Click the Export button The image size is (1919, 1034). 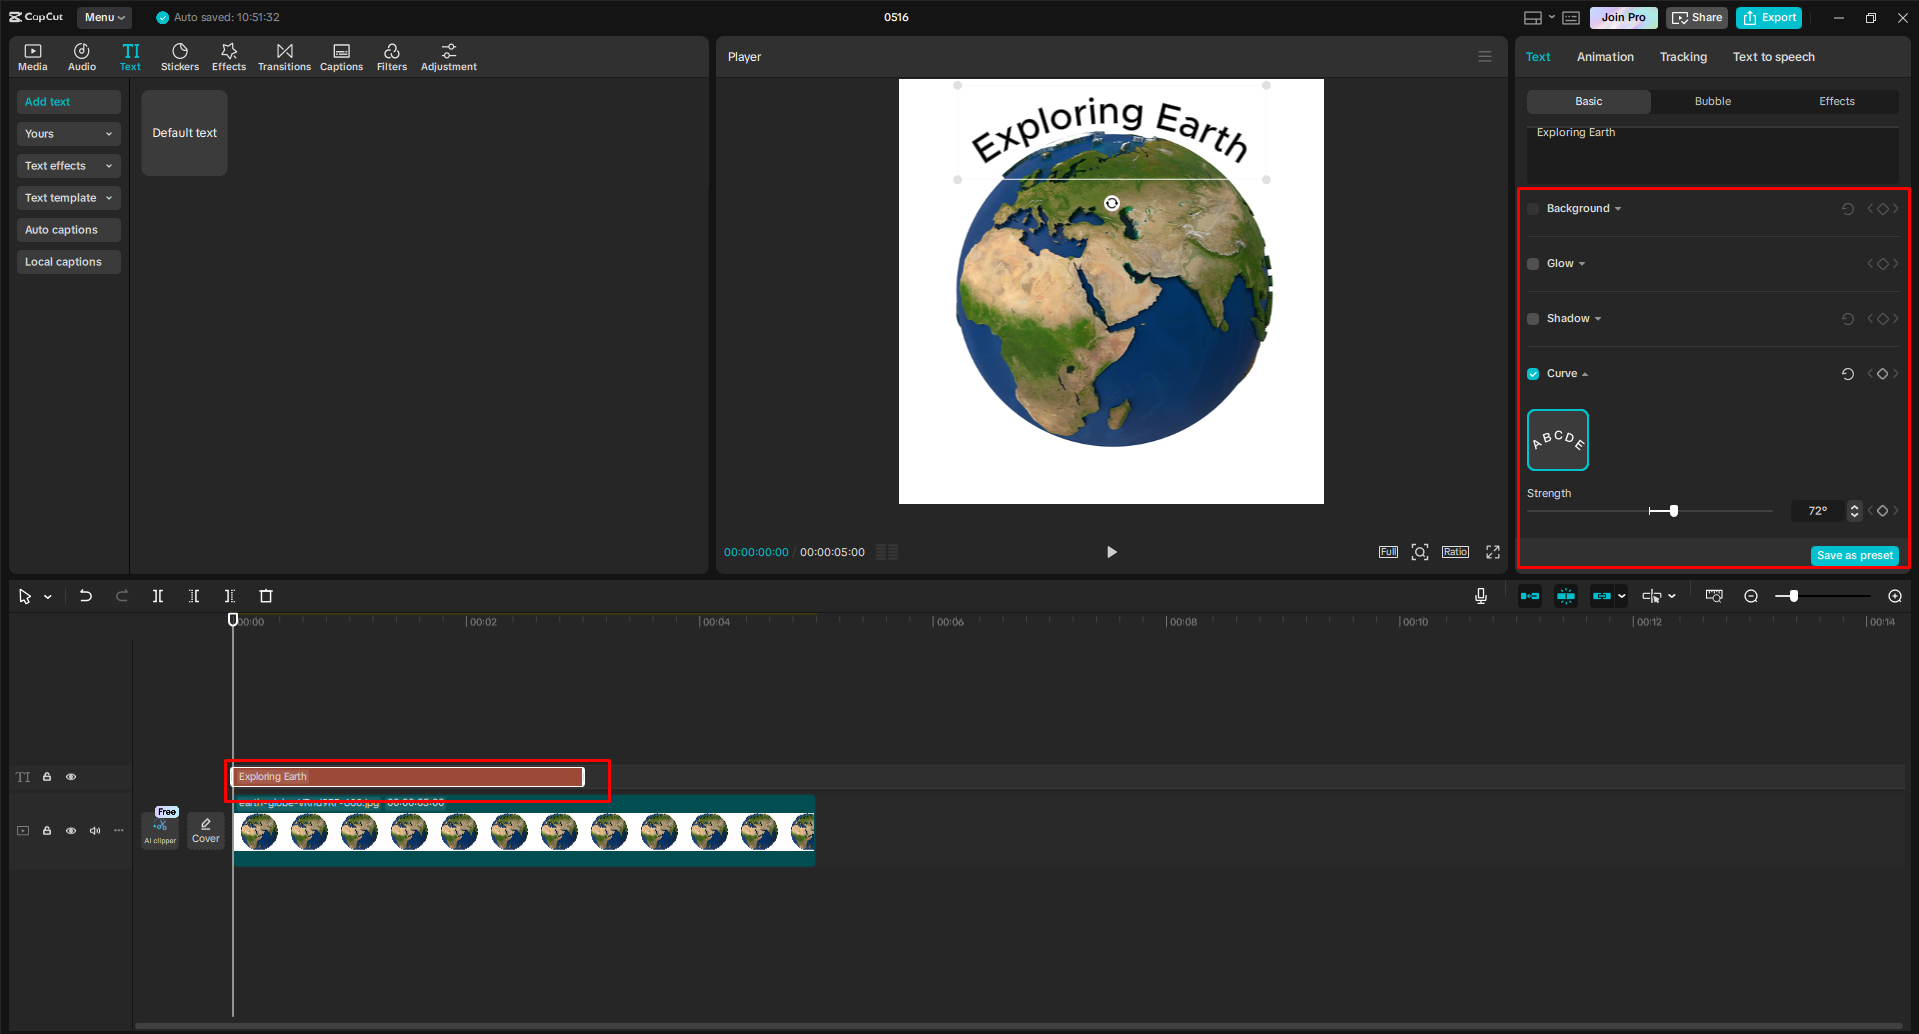1768,17
